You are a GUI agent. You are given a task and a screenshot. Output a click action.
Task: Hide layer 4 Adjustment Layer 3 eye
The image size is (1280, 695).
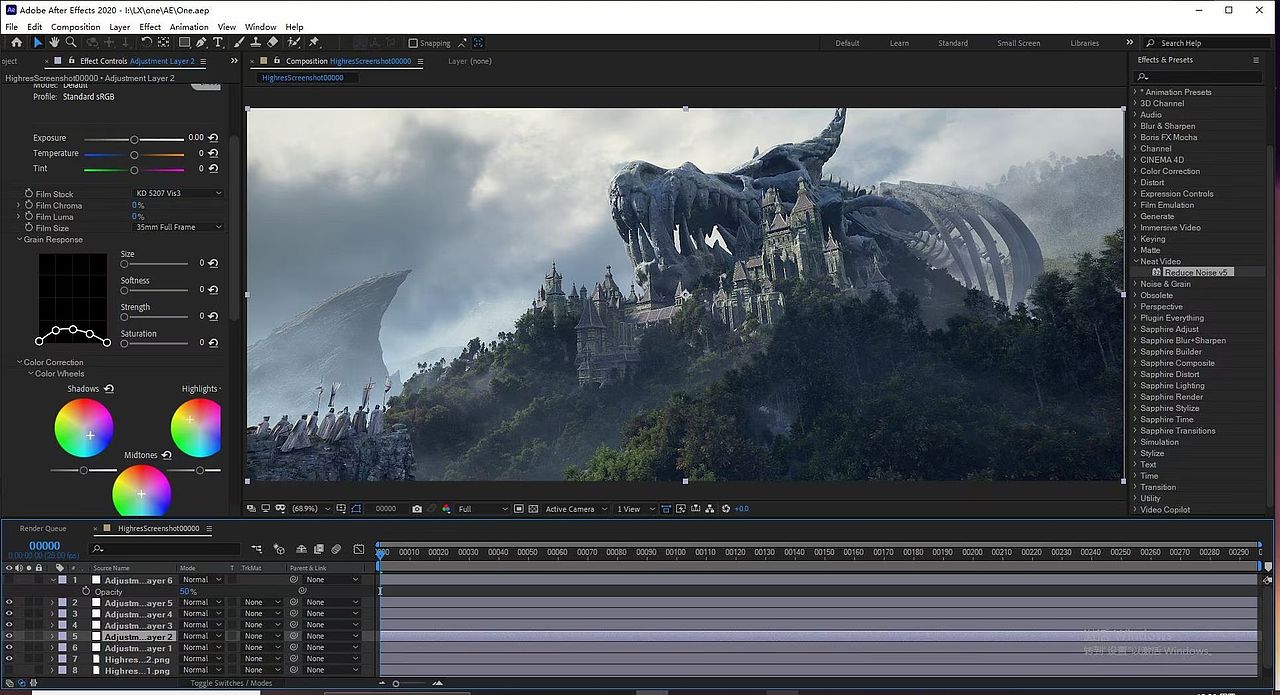click(x=9, y=625)
